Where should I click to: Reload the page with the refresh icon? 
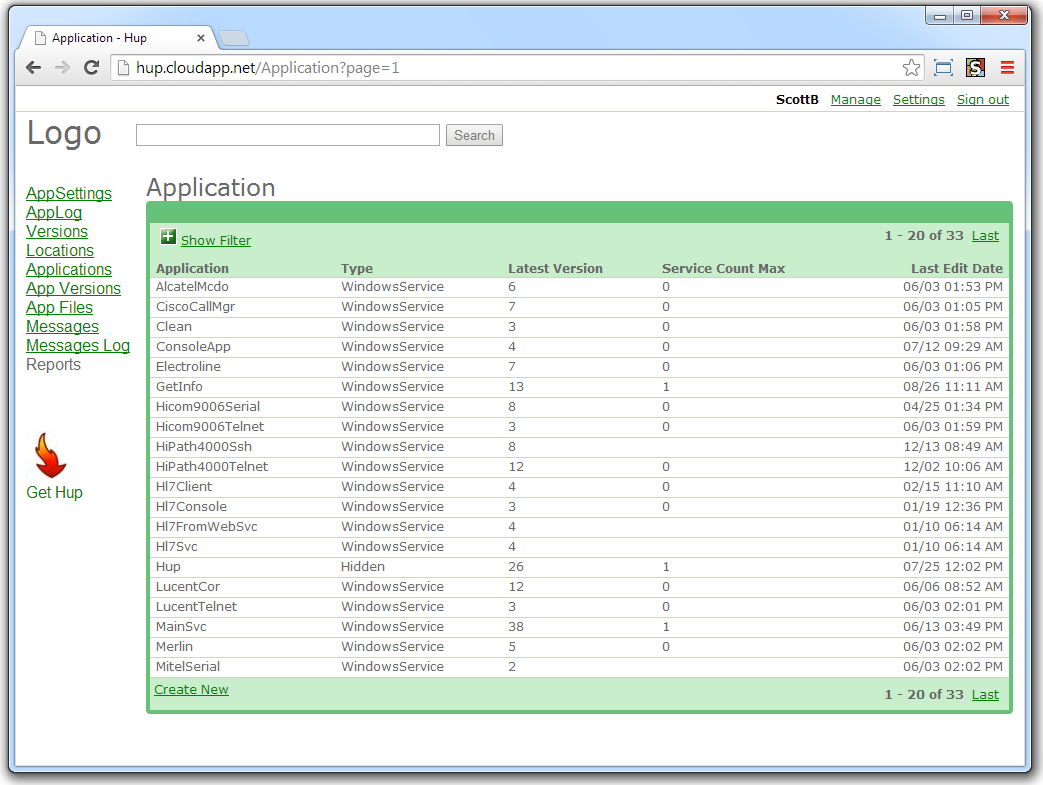point(91,68)
